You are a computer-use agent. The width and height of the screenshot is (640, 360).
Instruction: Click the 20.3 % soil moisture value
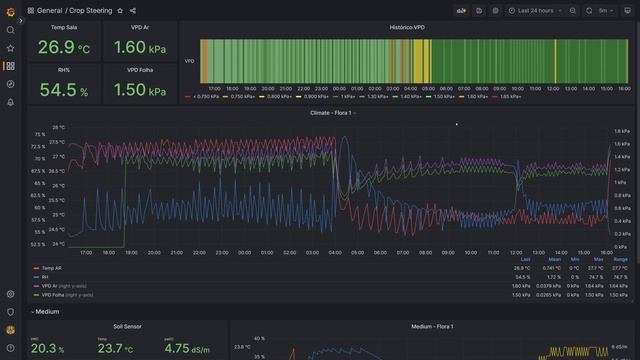tap(47, 349)
